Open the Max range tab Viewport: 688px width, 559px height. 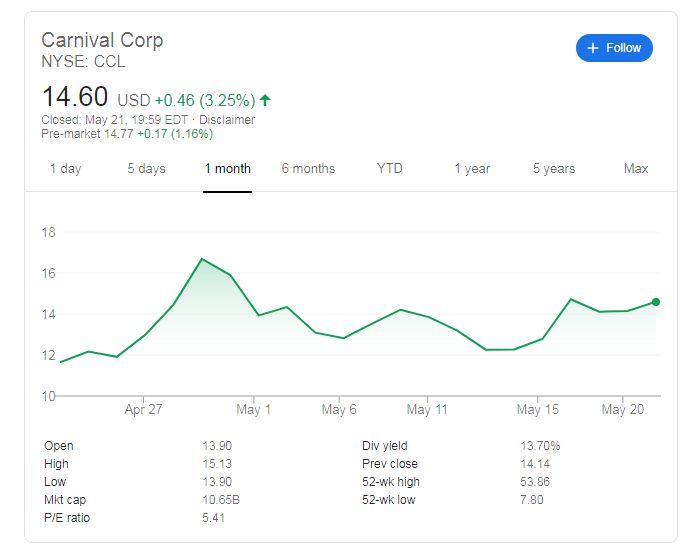coord(636,168)
